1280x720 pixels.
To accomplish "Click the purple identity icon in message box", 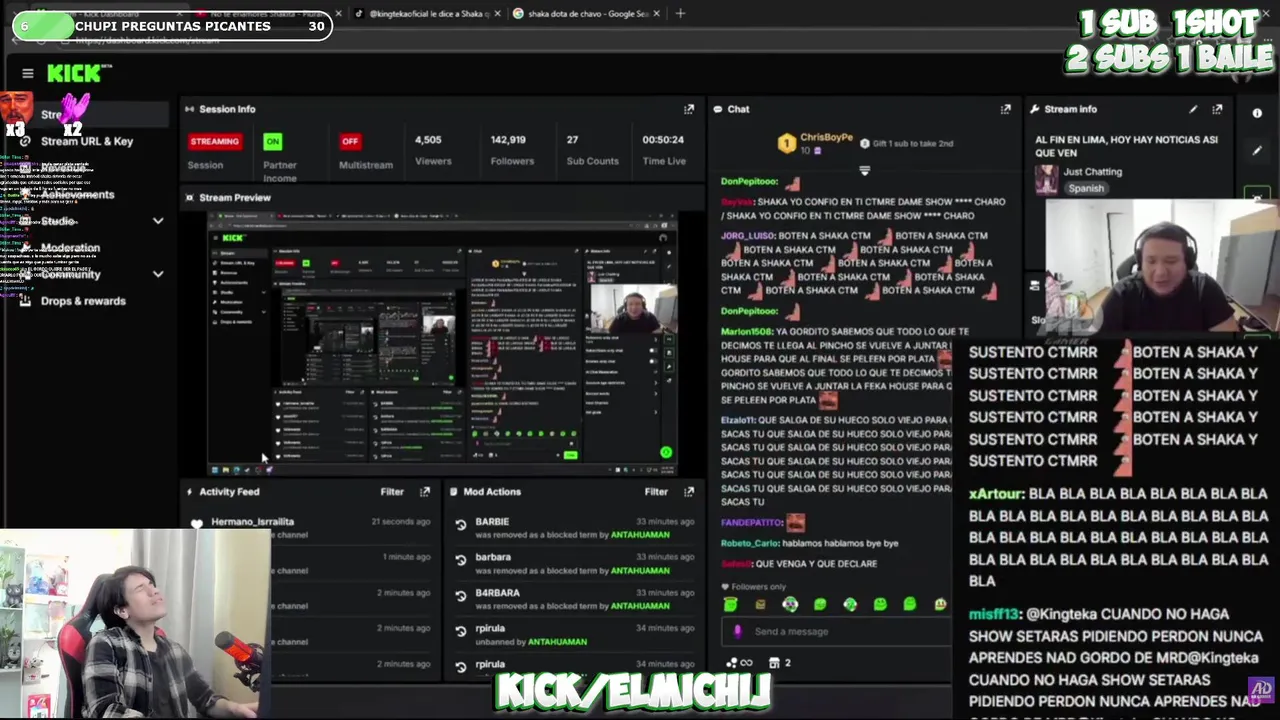I will [x=738, y=631].
